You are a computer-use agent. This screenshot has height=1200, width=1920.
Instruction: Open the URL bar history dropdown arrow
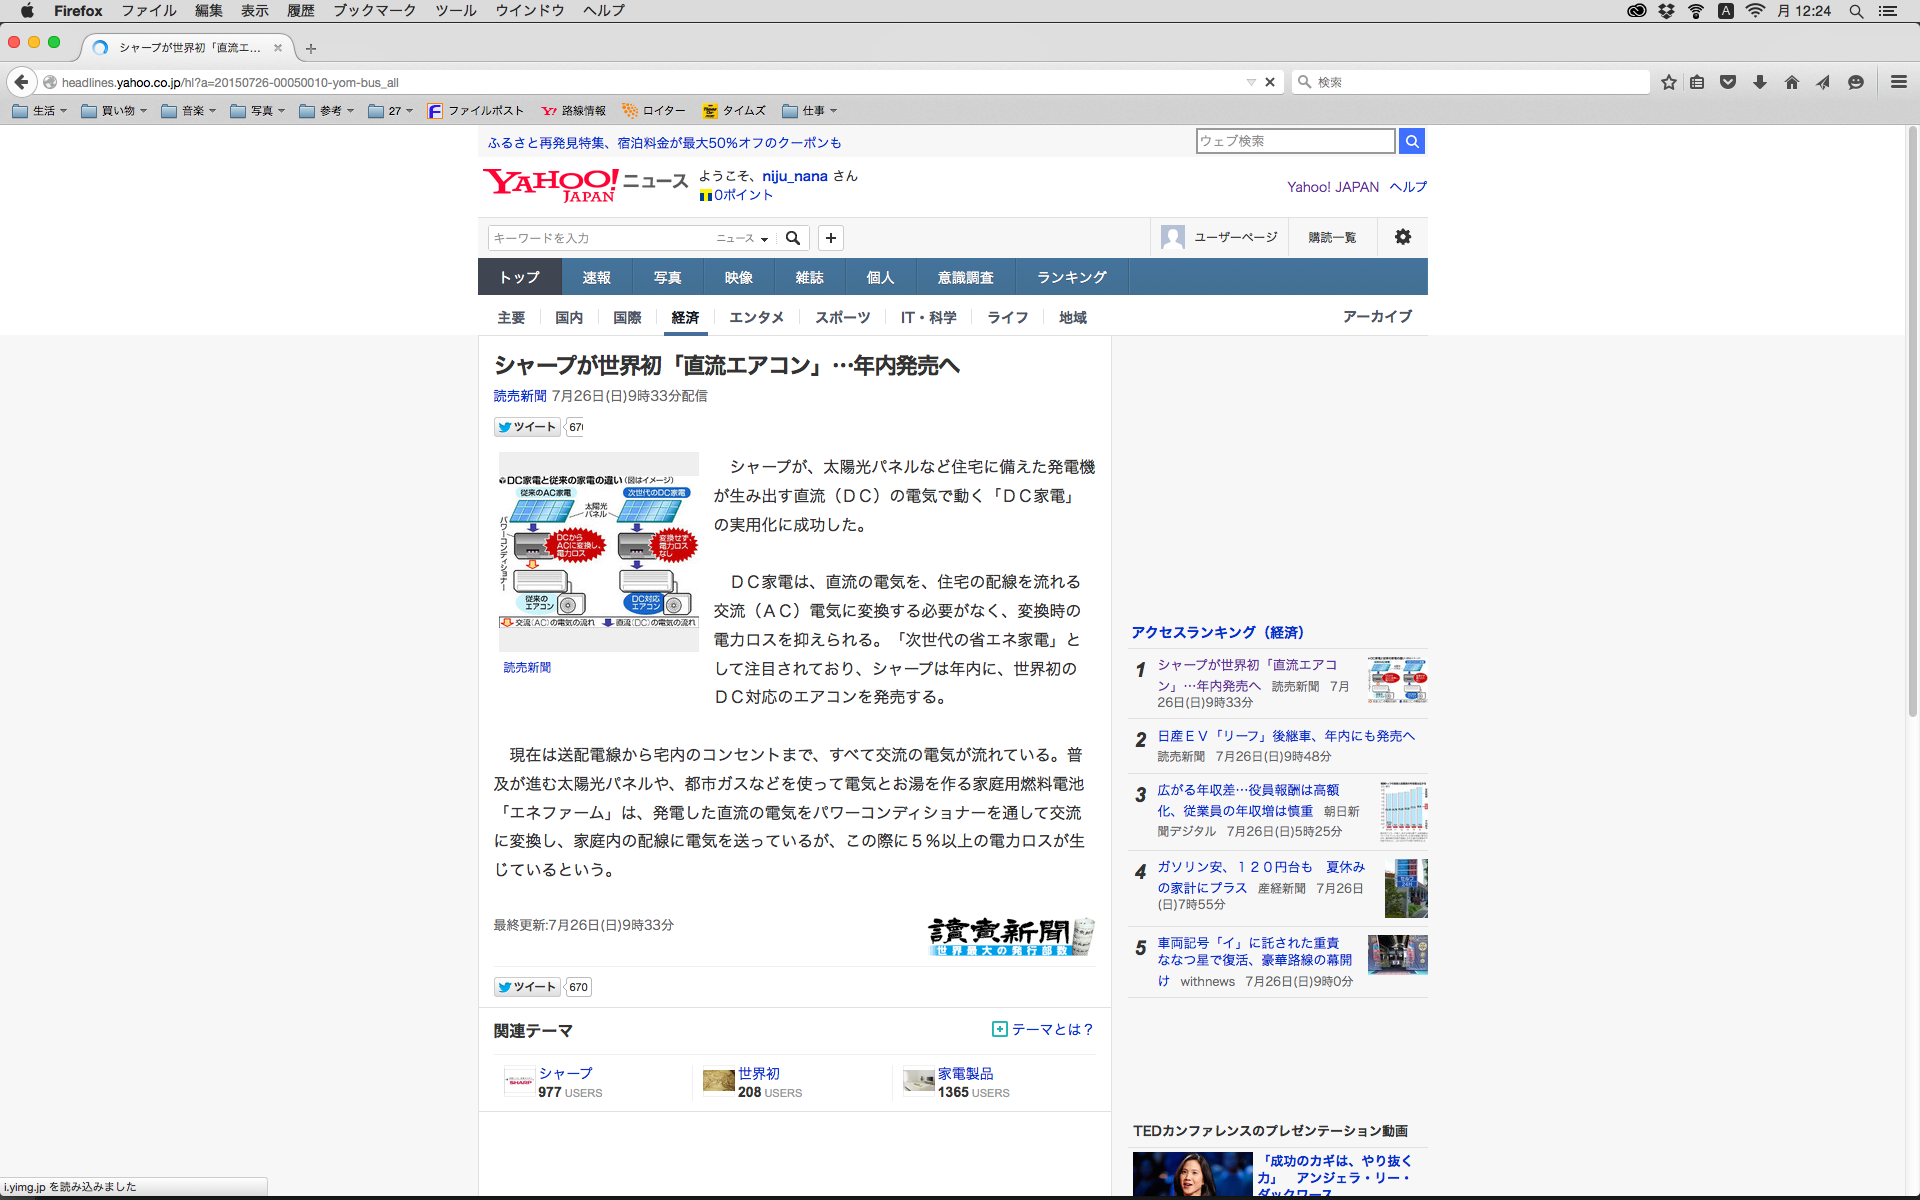(x=1251, y=82)
